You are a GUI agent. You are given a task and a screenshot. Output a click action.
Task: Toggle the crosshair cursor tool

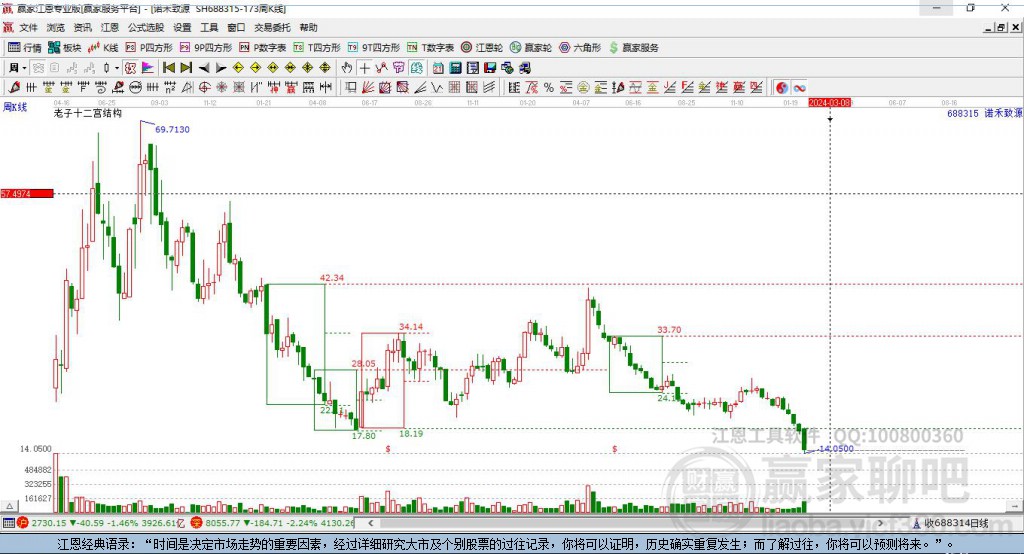tap(364, 68)
